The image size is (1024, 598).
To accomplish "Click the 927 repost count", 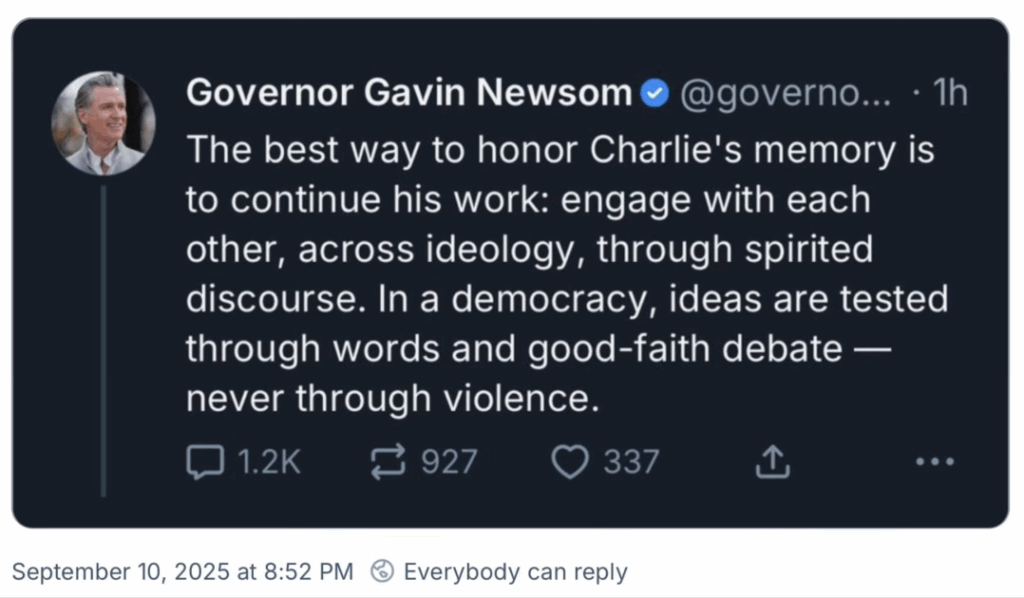I will [449, 461].
